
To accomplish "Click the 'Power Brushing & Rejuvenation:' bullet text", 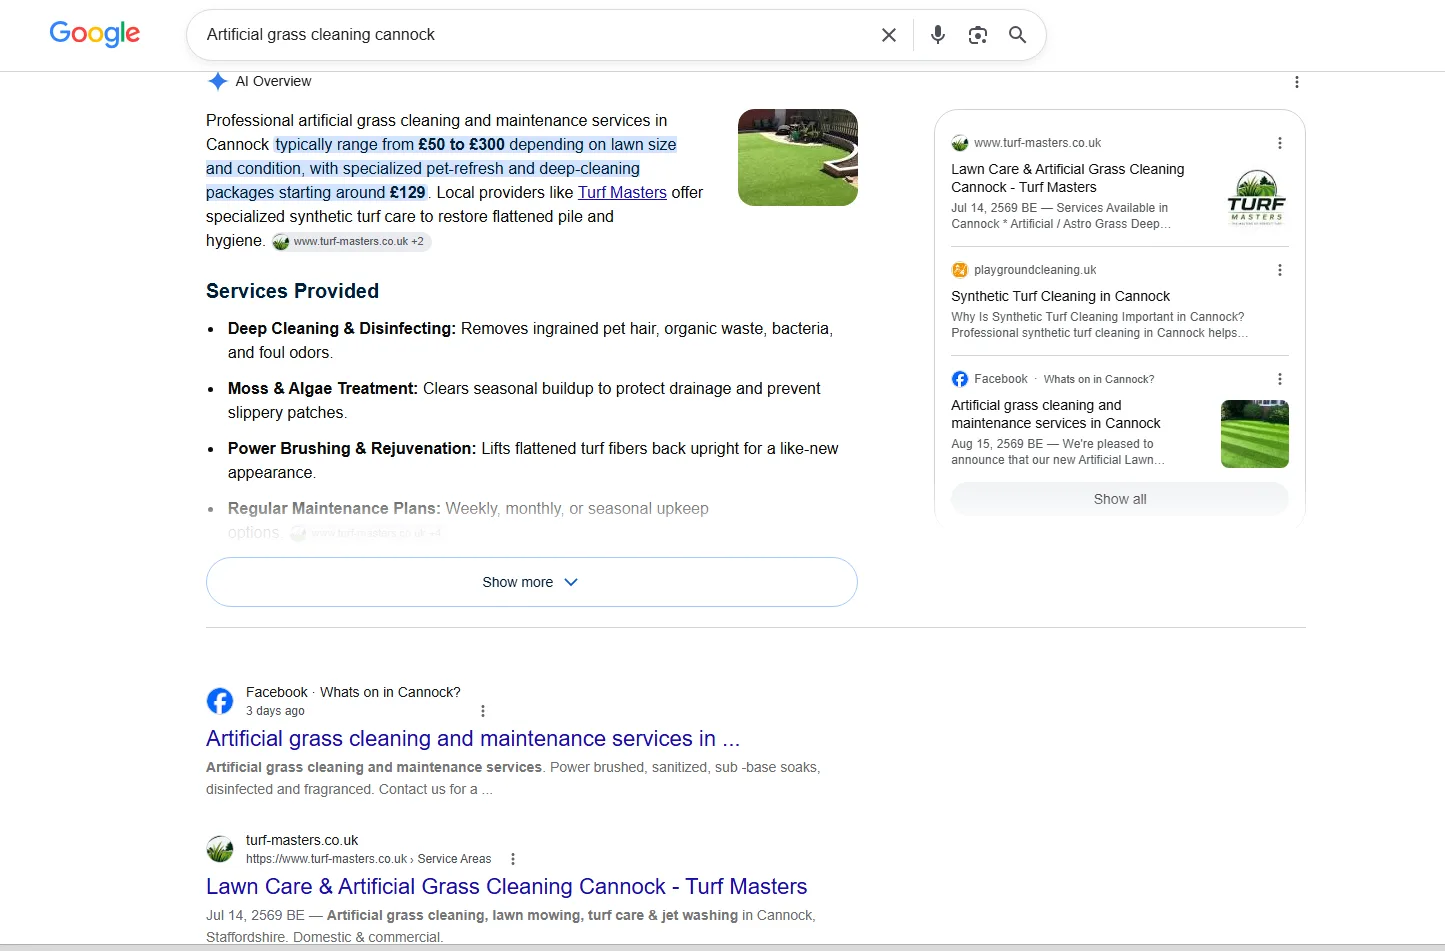I will click(352, 448).
